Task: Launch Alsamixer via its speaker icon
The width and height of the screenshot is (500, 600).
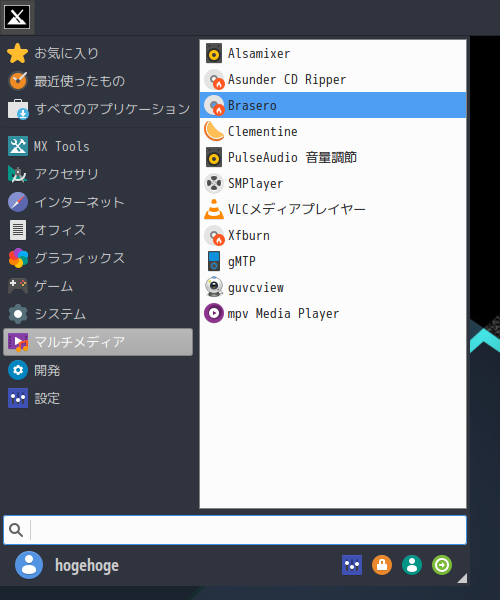Action: coord(214,53)
